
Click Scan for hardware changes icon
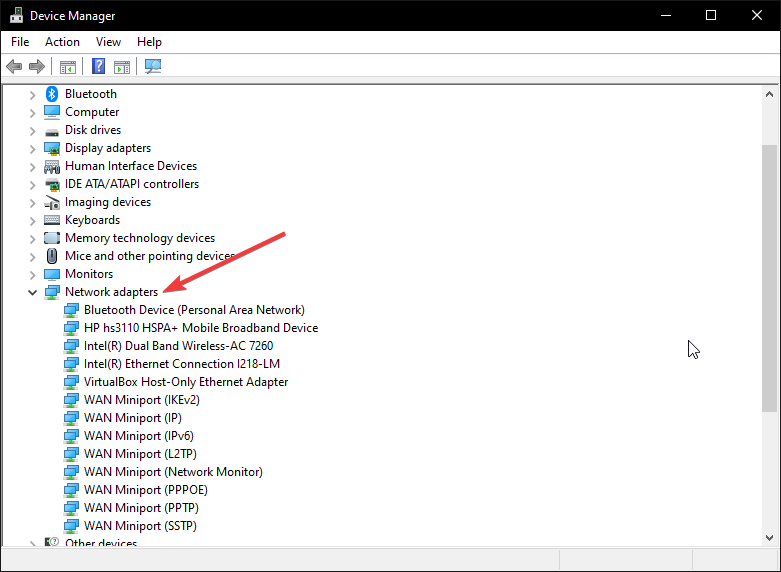click(153, 66)
